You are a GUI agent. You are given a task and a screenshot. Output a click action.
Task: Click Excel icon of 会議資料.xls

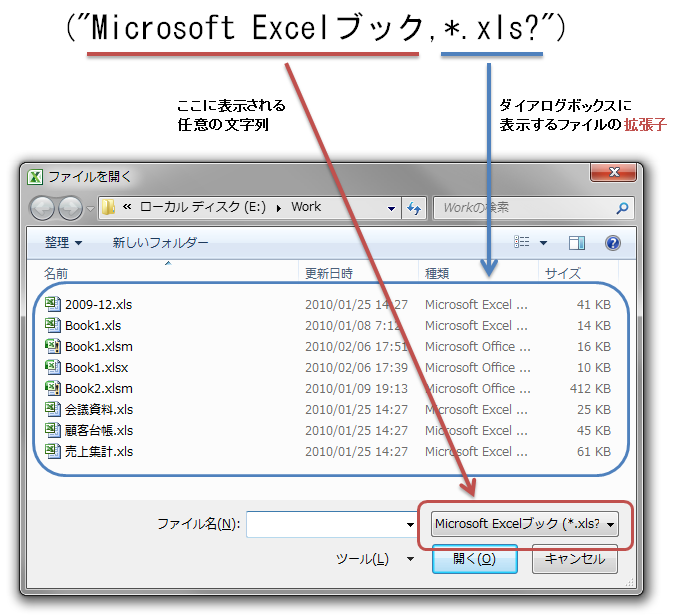53,409
